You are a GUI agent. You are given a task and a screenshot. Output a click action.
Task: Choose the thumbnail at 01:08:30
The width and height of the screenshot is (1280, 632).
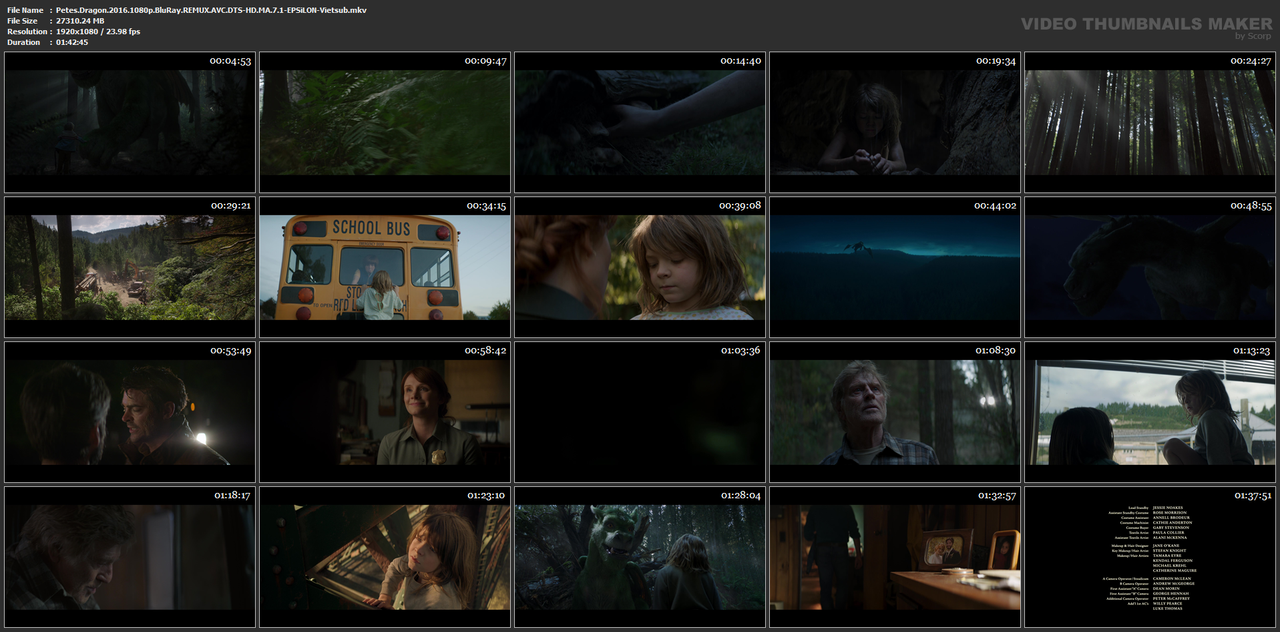(895, 412)
